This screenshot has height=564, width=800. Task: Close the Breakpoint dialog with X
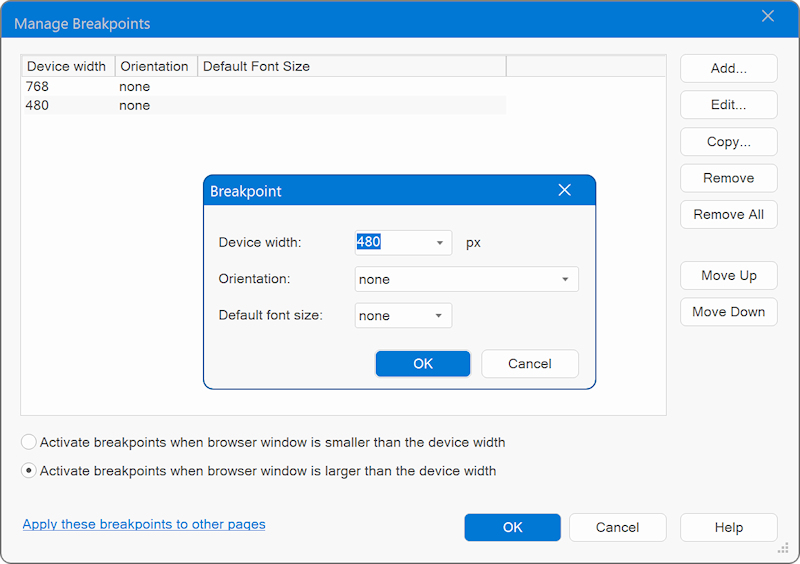(564, 190)
